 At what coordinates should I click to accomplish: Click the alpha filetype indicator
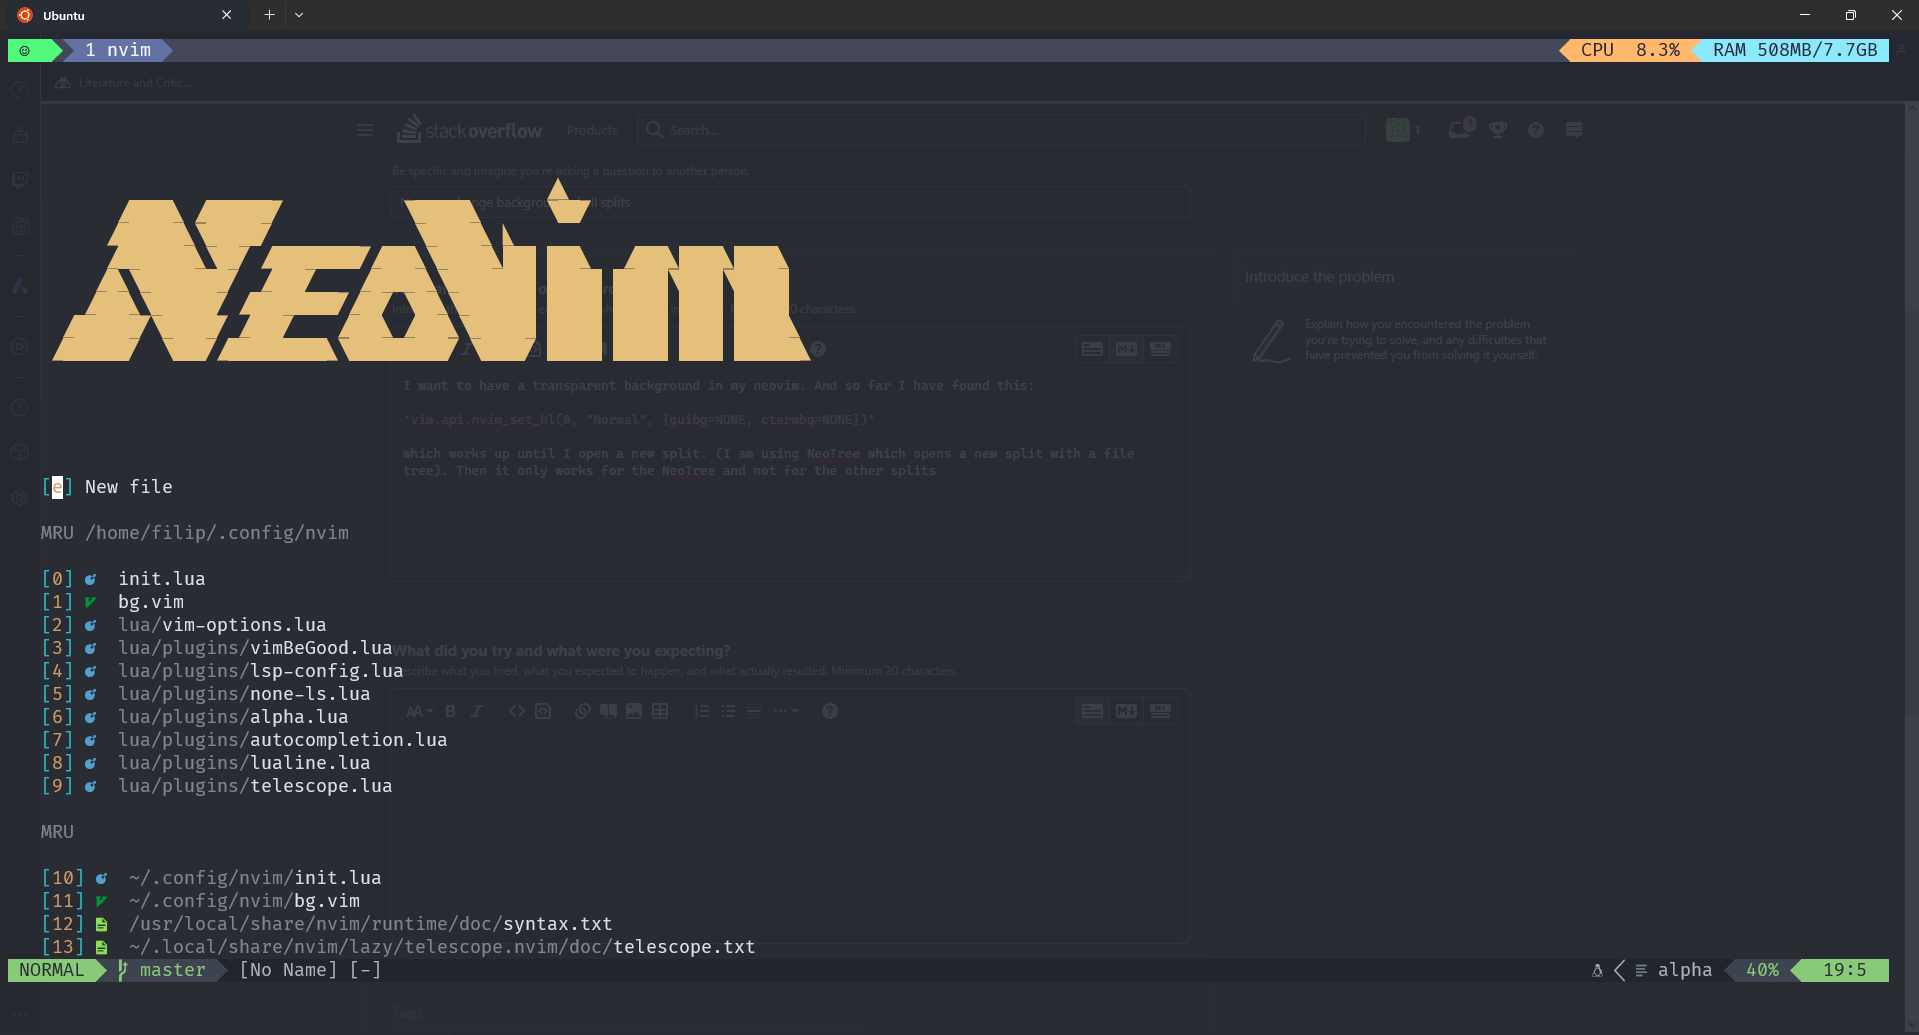[1685, 970]
